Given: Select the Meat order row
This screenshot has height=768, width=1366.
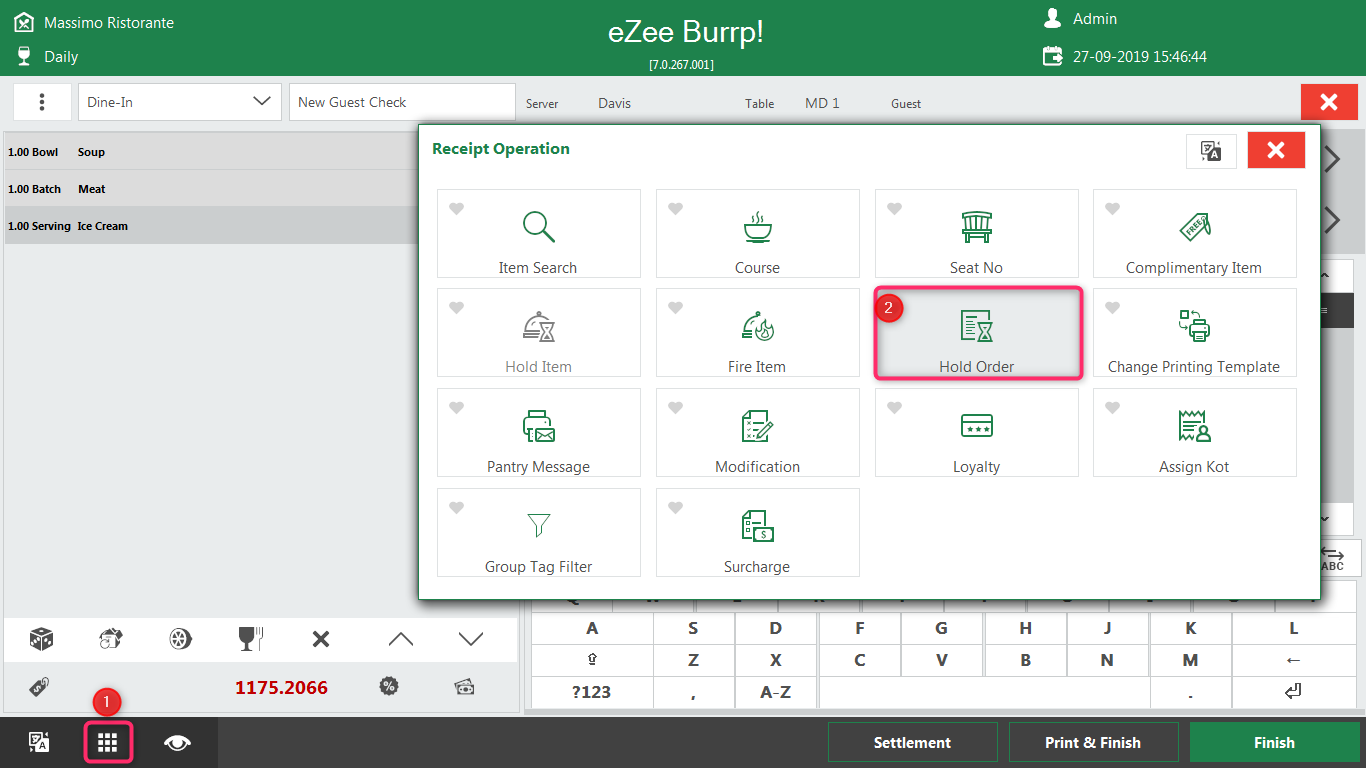Looking at the screenshot, I should pos(211,189).
